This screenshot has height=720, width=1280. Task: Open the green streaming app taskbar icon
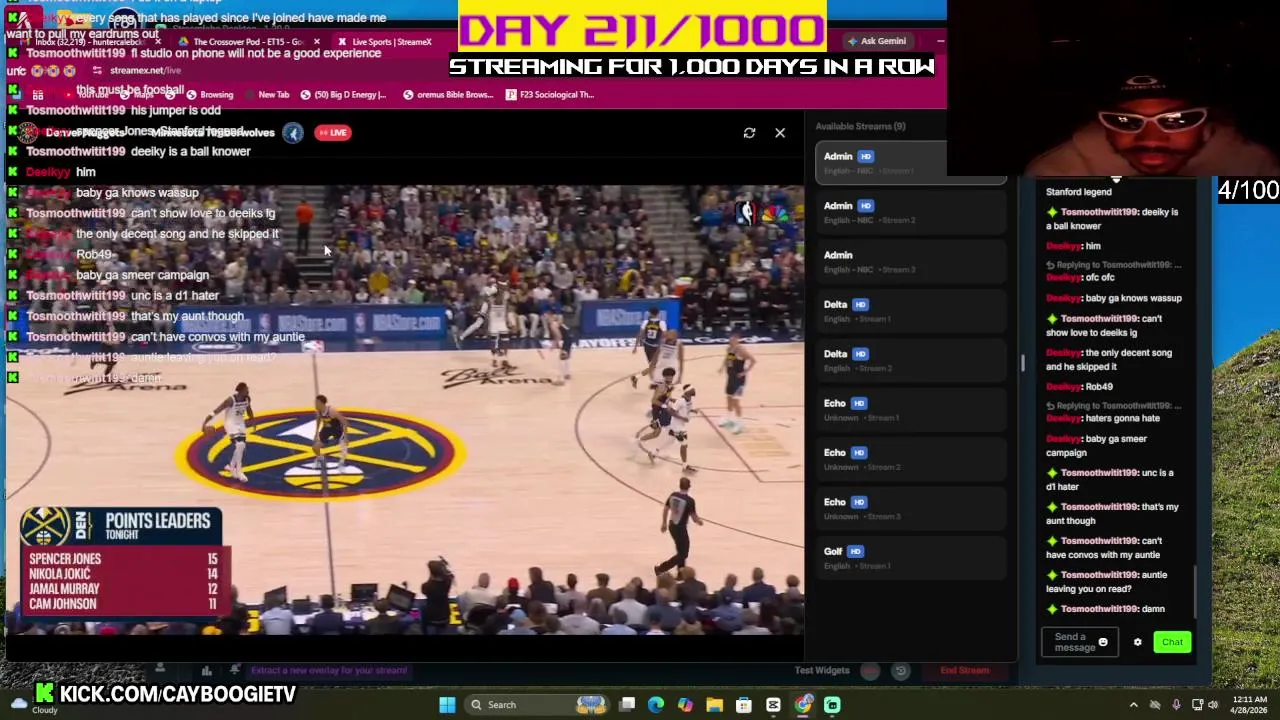pos(832,705)
